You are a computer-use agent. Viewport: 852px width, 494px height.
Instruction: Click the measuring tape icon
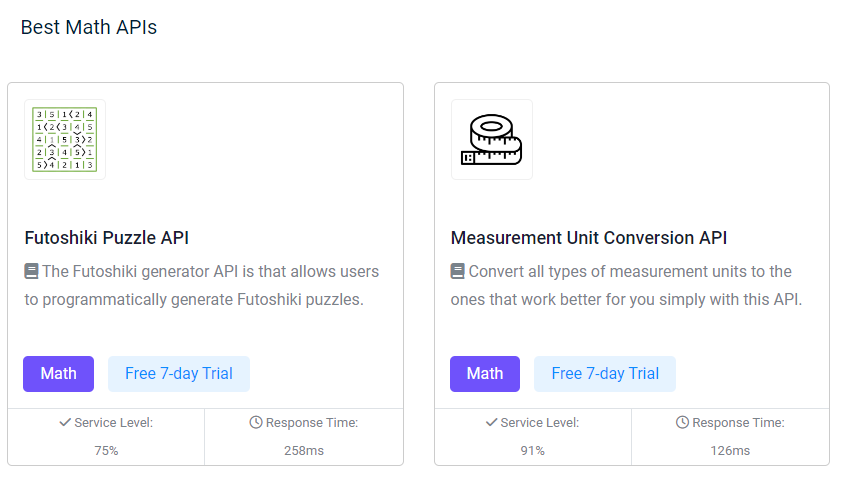pos(492,139)
